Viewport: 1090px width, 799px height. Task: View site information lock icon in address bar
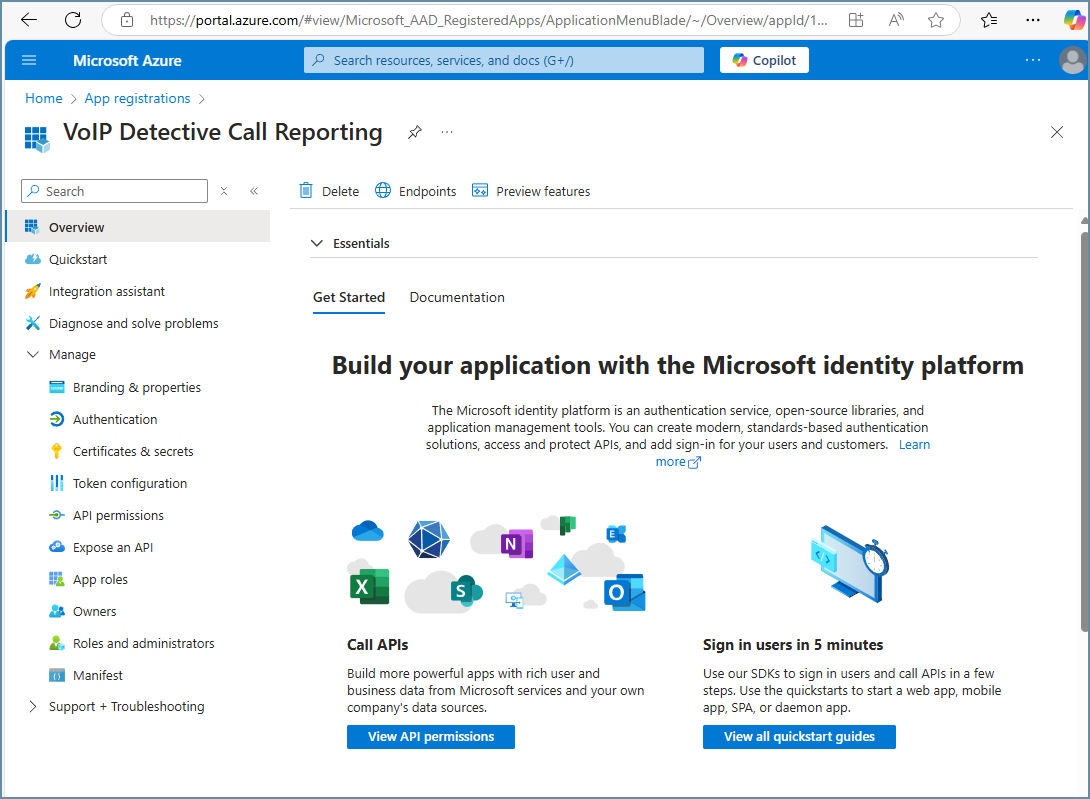pyautogui.click(x=127, y=20)
